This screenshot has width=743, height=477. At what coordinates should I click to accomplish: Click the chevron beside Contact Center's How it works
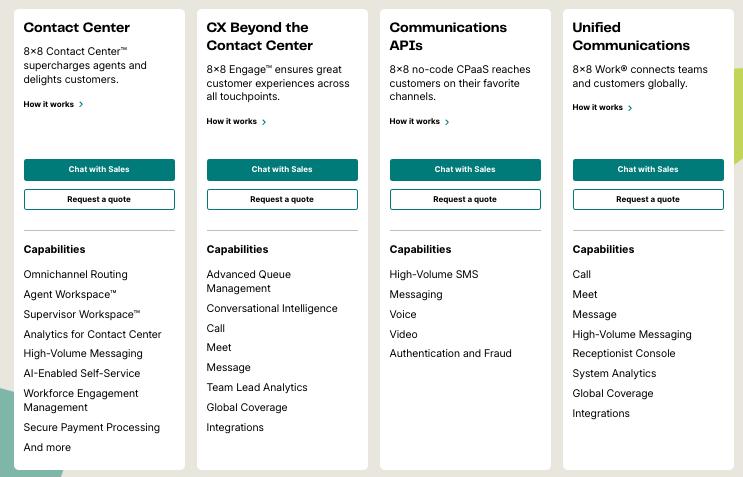pyautogui.click(x=81, y=104)
